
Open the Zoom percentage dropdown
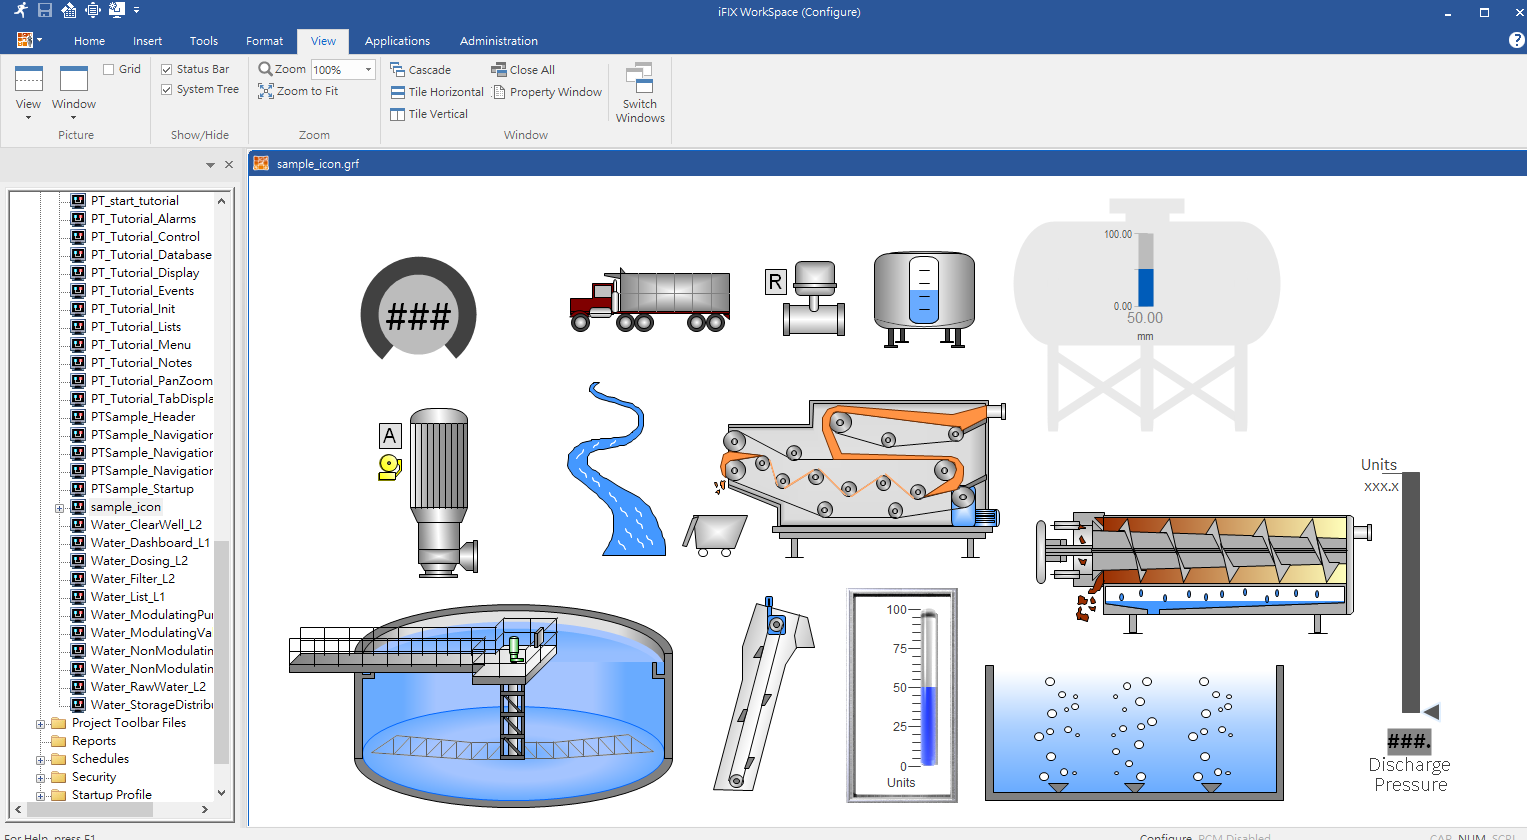coord(367,69)
